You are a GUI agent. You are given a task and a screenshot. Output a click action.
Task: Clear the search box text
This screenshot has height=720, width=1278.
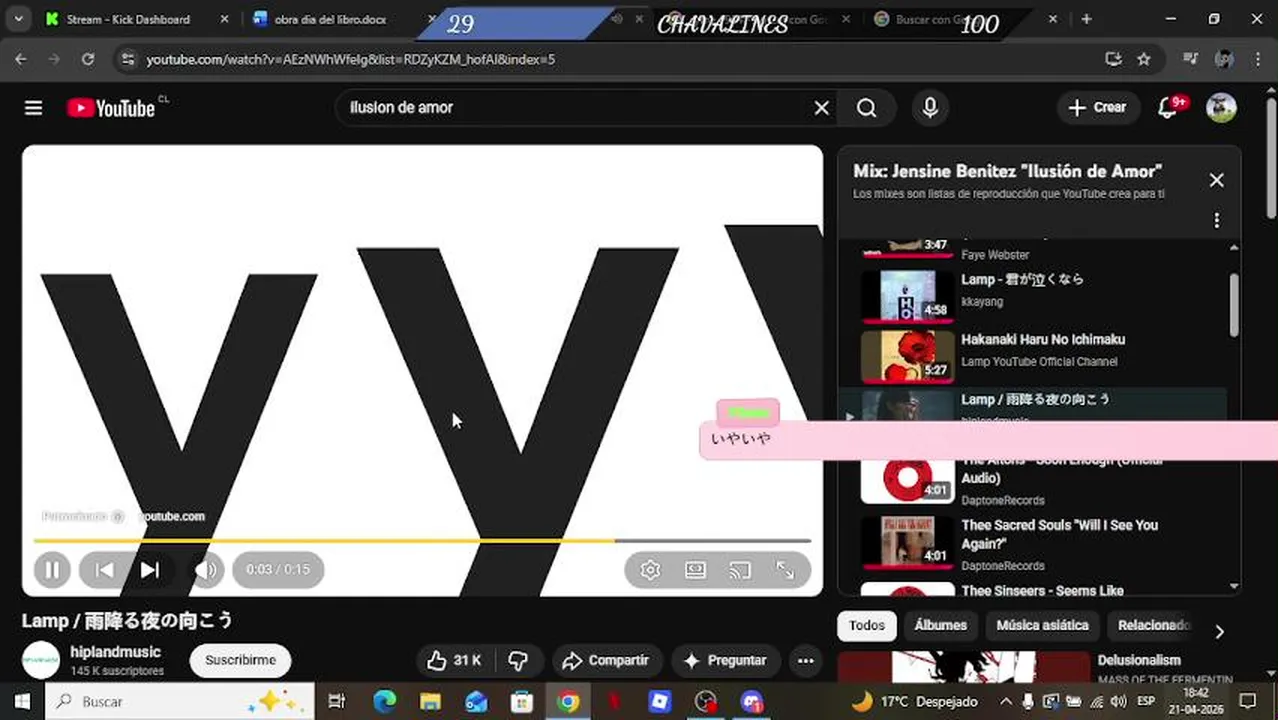click(x=822, y=108)
